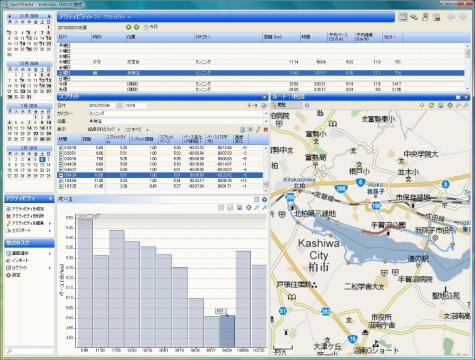Click アクティビティを削除 in the sidebar
Viewport: 475px width, 360px height.
click(26, 216)
